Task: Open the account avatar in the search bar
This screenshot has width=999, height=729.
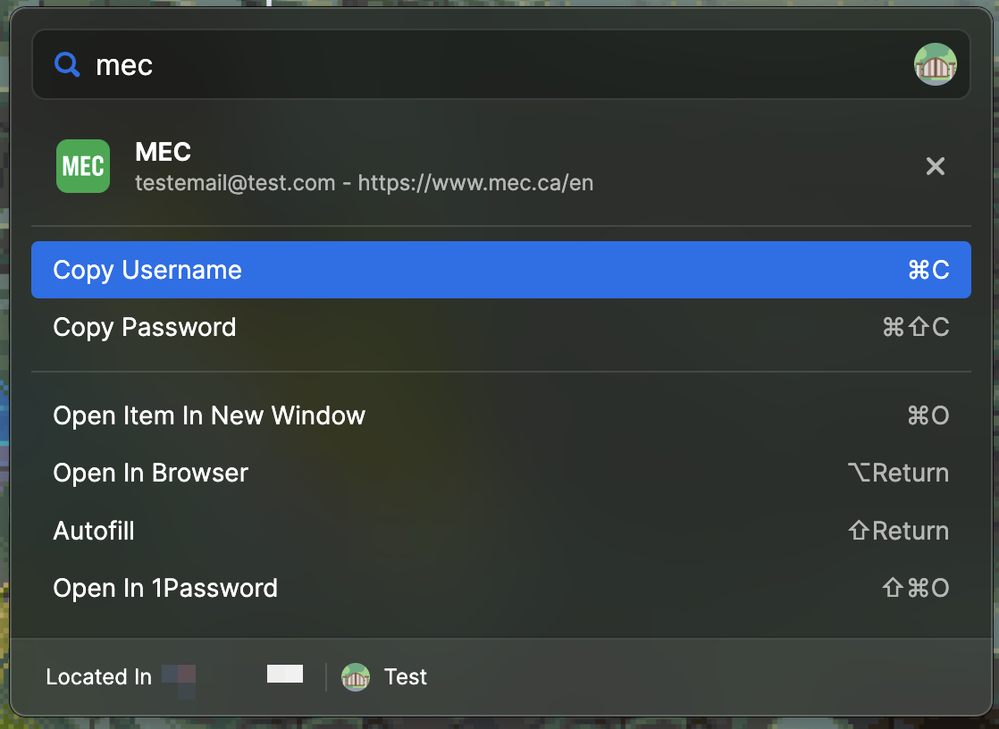Action: tap(935, 65)
